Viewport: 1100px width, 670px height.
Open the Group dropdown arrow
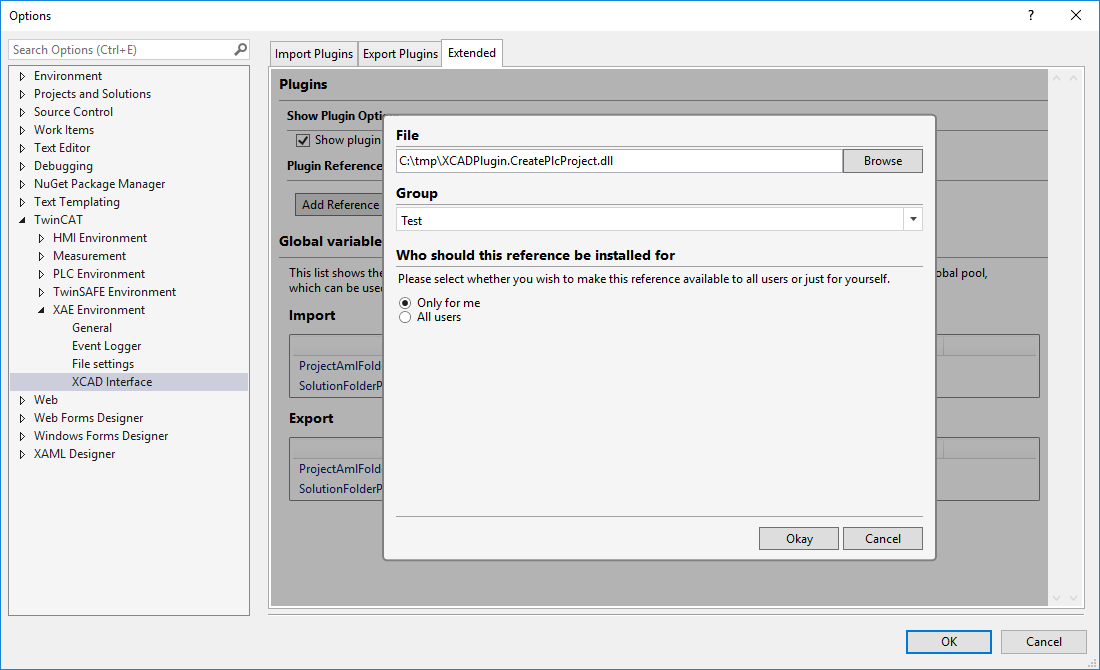913,220
